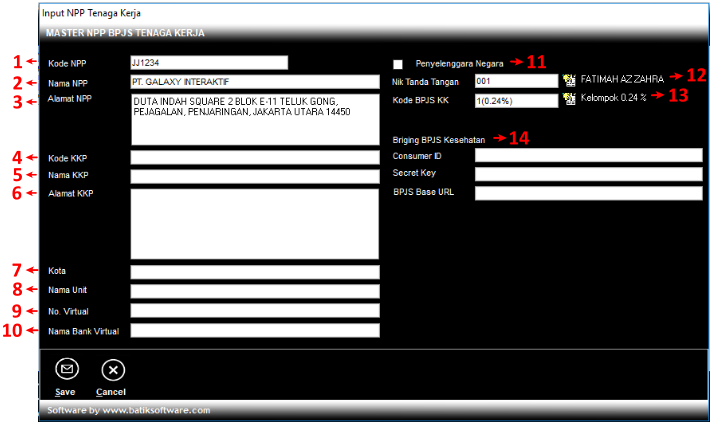The image size is (710, 422).
Task: Open lookup icon beside Kode BPJS KK
Action: (x=569, y=100)
